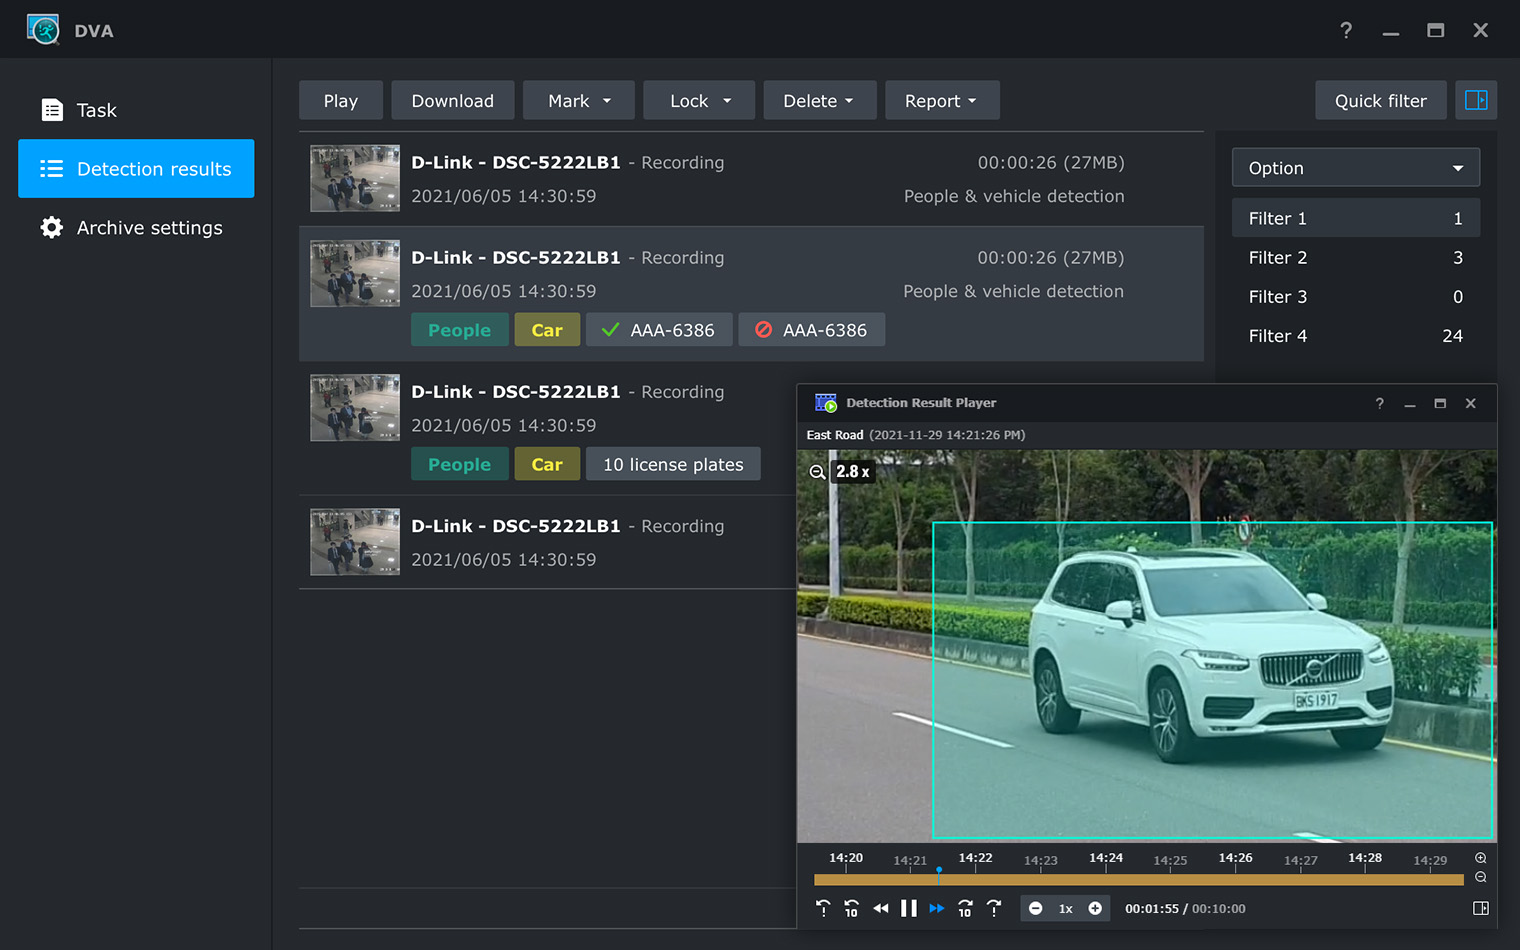Open the Option combo box
The height and width of the screenshot is (950, 1520).
(1355, 168)
